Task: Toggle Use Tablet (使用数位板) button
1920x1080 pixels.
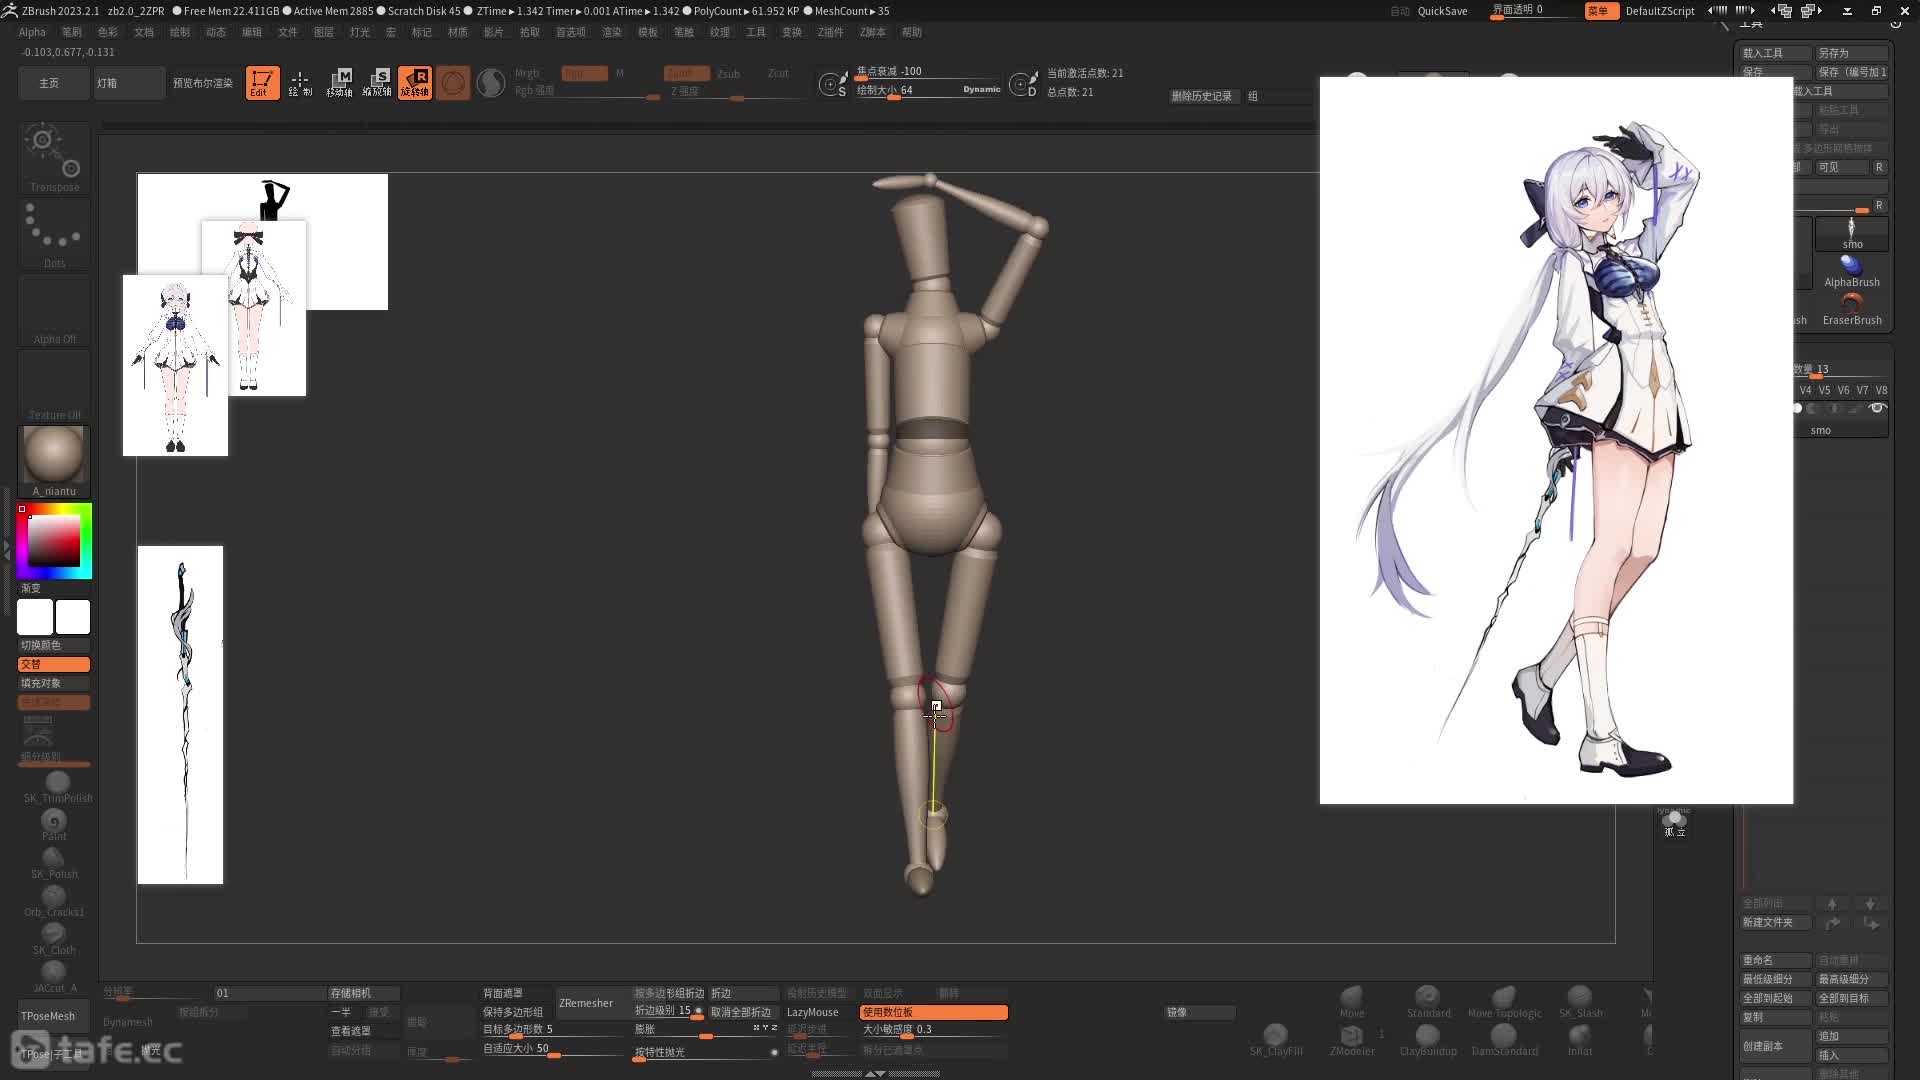Action: pyautogui.click(x=933, y=1012)
